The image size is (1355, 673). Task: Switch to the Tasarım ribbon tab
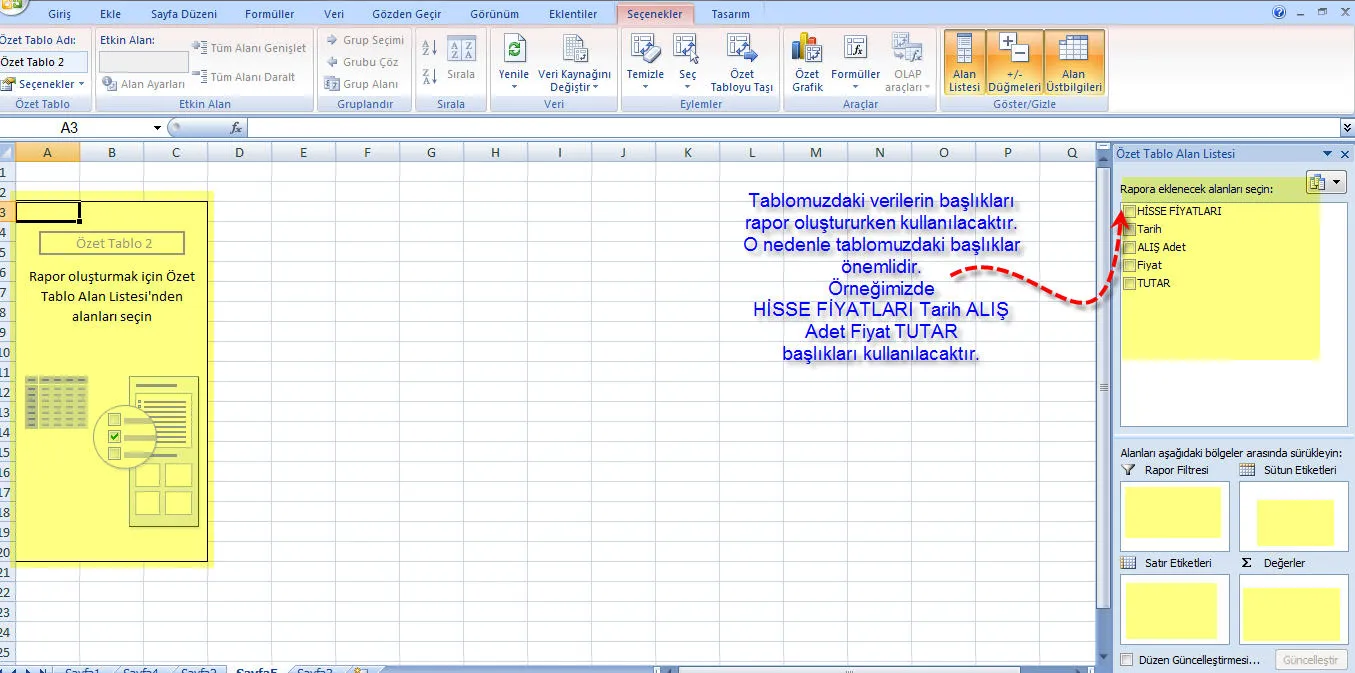[x=730, y=14]
